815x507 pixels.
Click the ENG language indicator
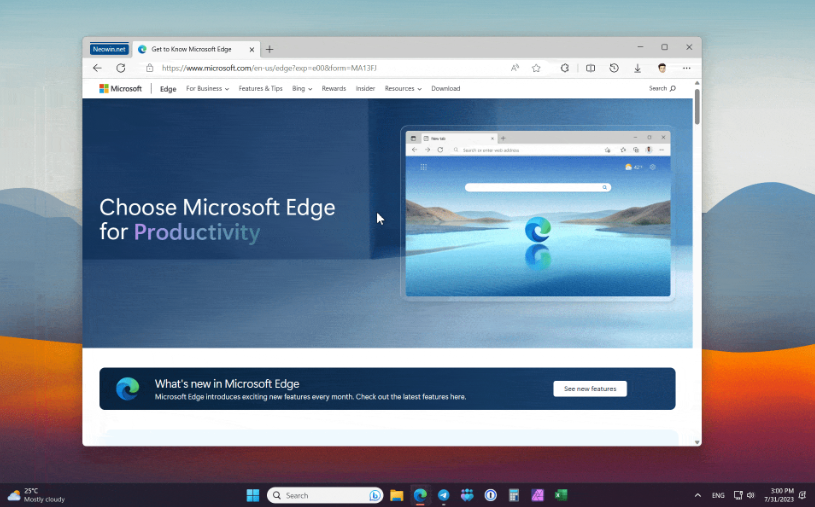pos(718,496)
